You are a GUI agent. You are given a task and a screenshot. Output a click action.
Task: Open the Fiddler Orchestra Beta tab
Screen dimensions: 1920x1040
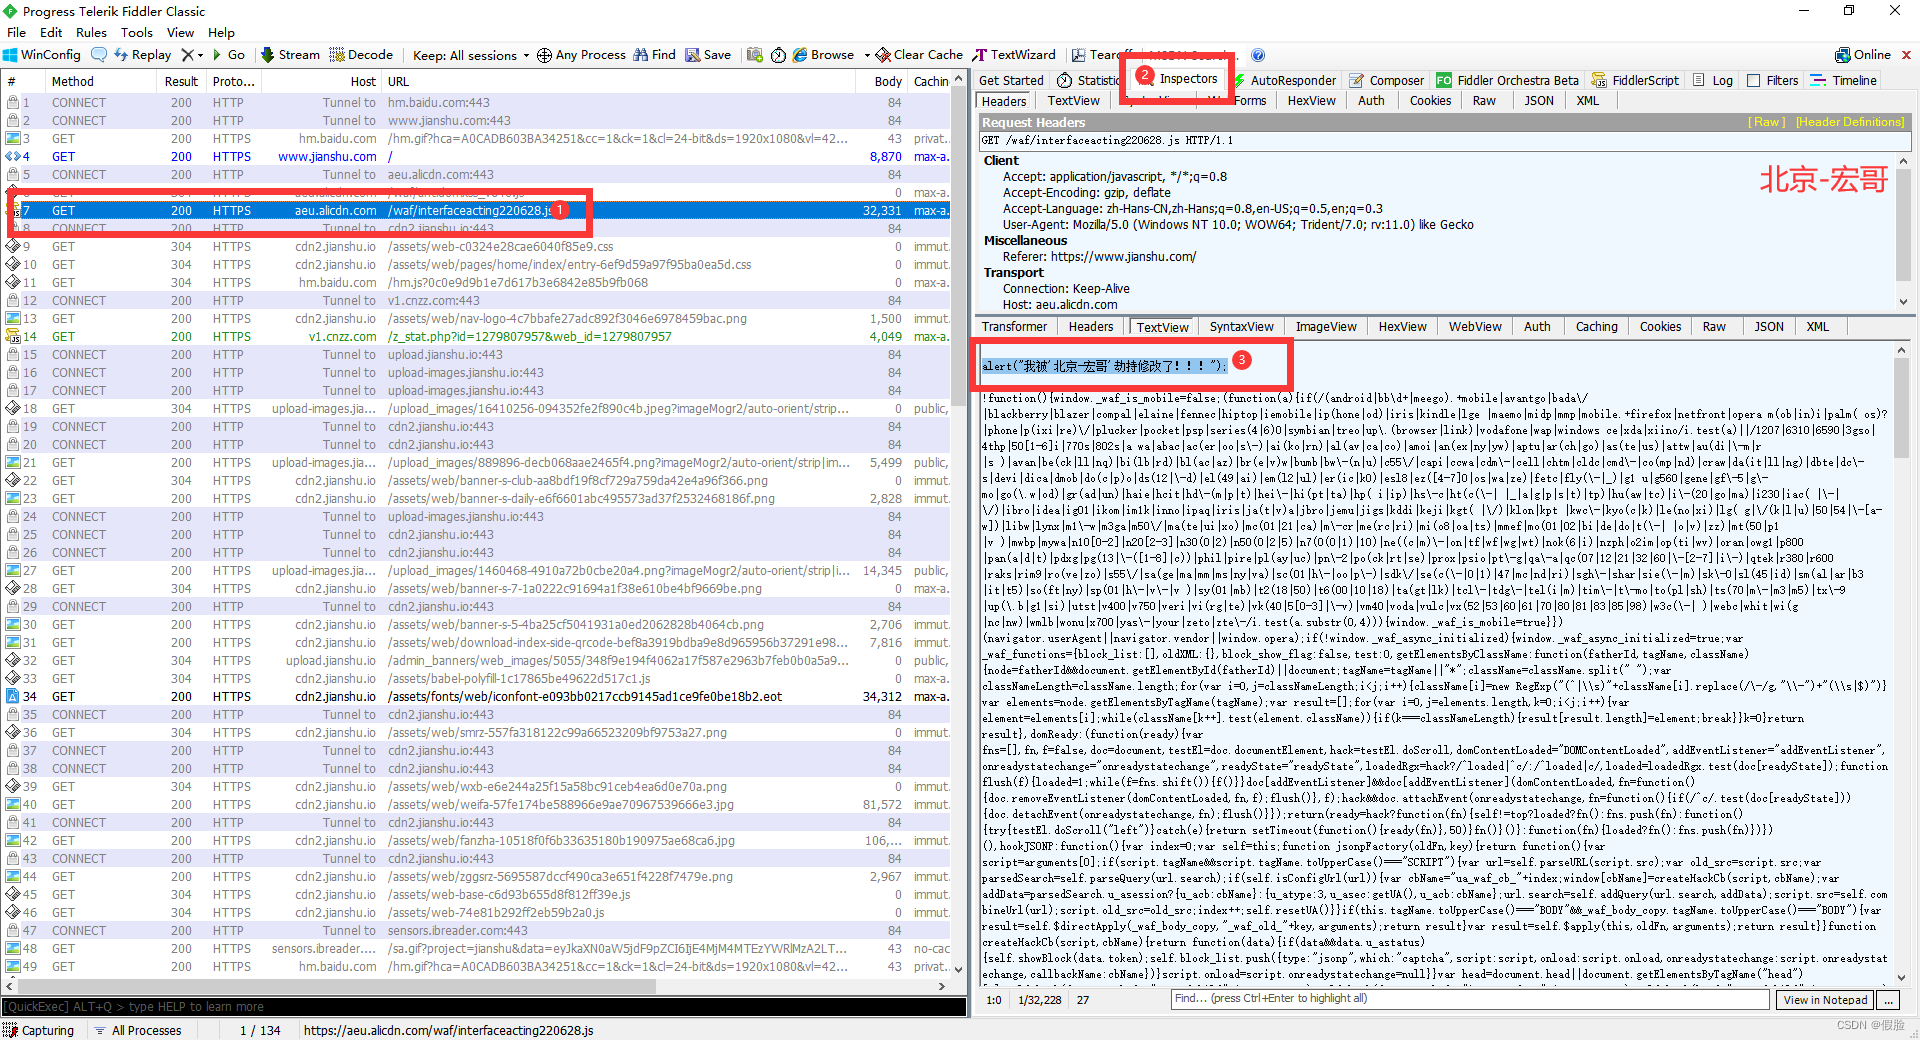(x=1507, y=81)
